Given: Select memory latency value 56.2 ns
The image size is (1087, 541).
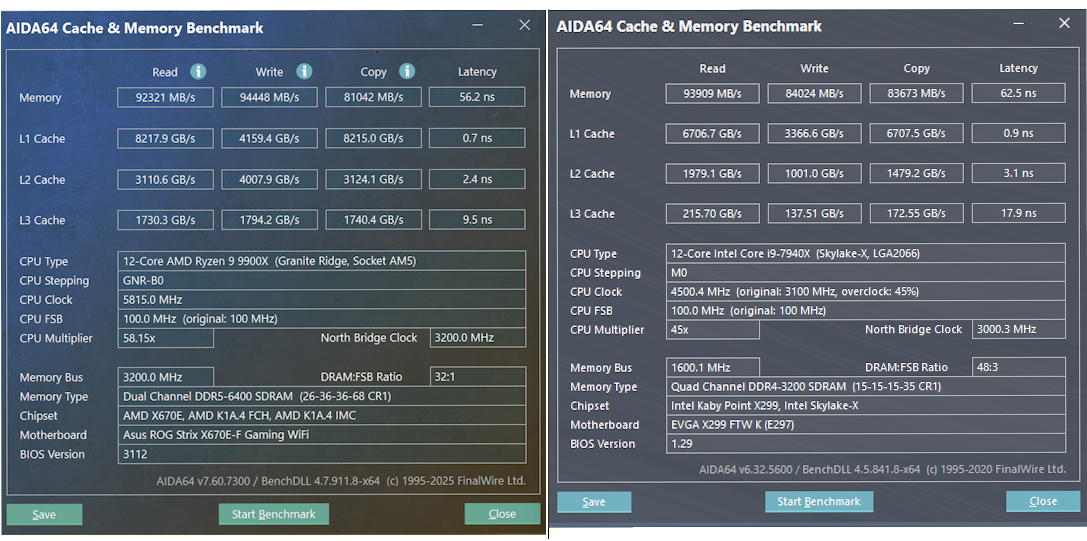Looking at the screenshot, I should 477,98.
